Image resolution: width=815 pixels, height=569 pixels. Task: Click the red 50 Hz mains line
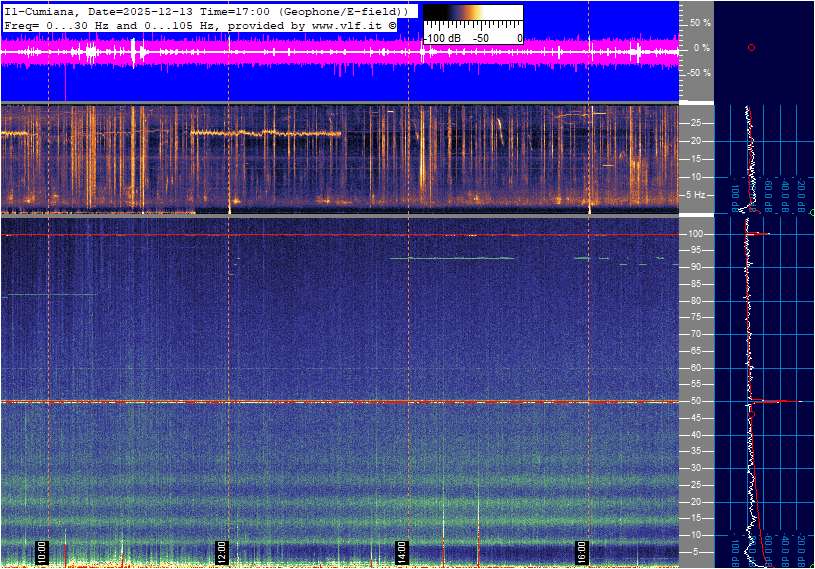point(300,402)
